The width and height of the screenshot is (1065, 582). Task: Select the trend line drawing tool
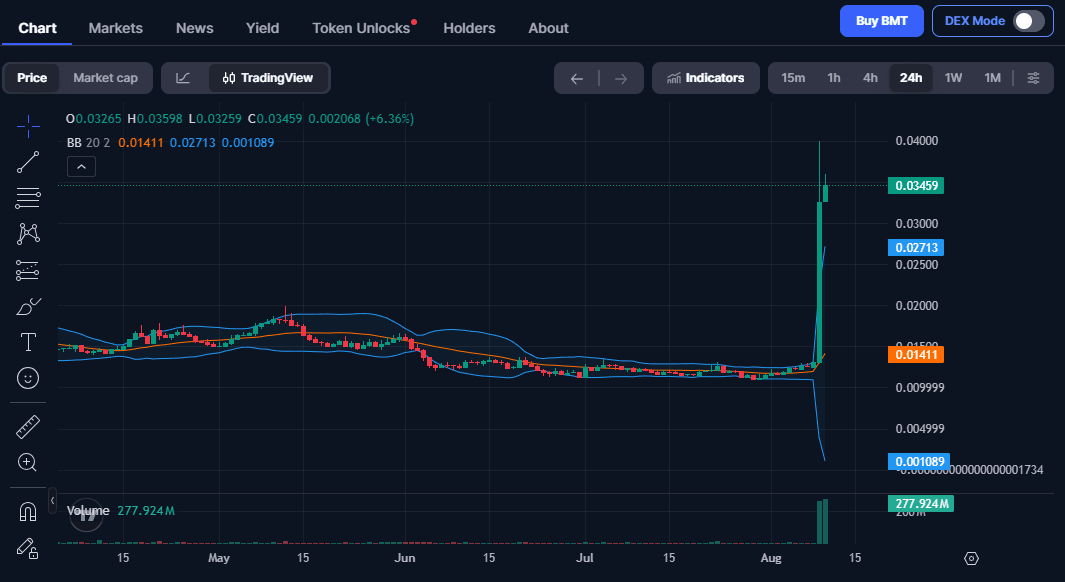(x=28, y=162)
